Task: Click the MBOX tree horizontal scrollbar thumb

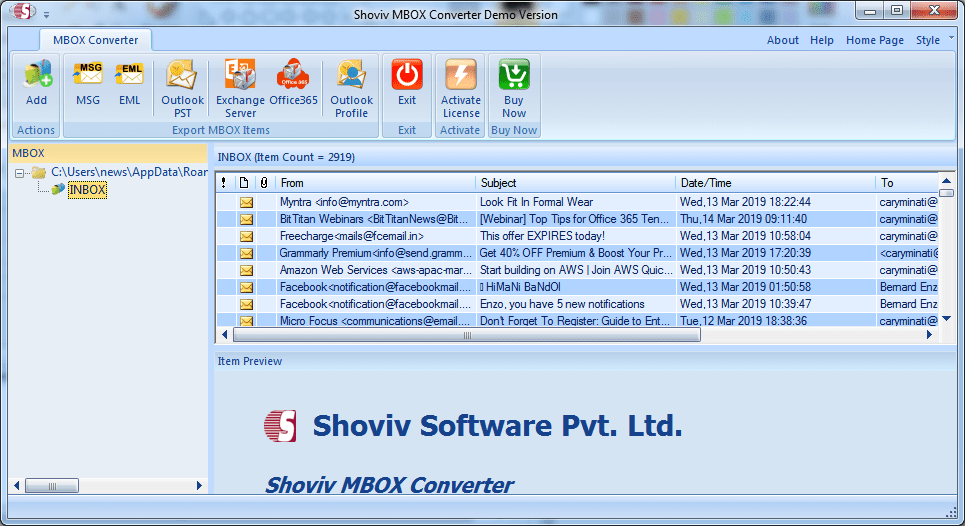Action: (52, 486)
